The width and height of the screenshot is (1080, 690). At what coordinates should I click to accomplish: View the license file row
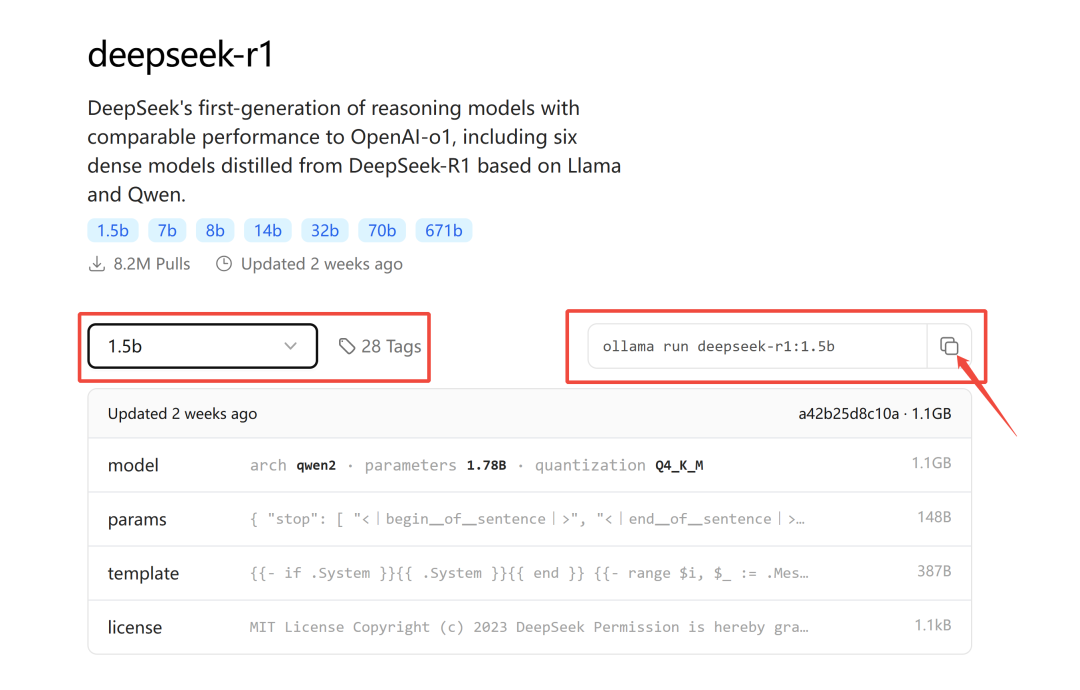530,627
